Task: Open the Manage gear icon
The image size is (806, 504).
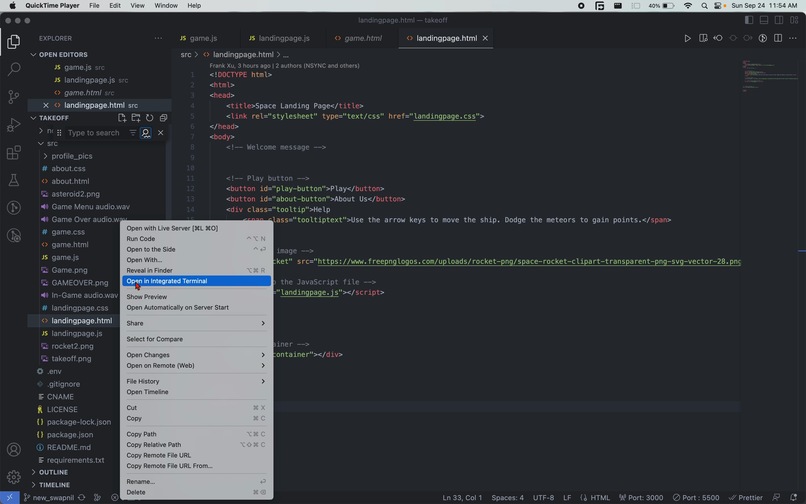Action: coord(14,477)
